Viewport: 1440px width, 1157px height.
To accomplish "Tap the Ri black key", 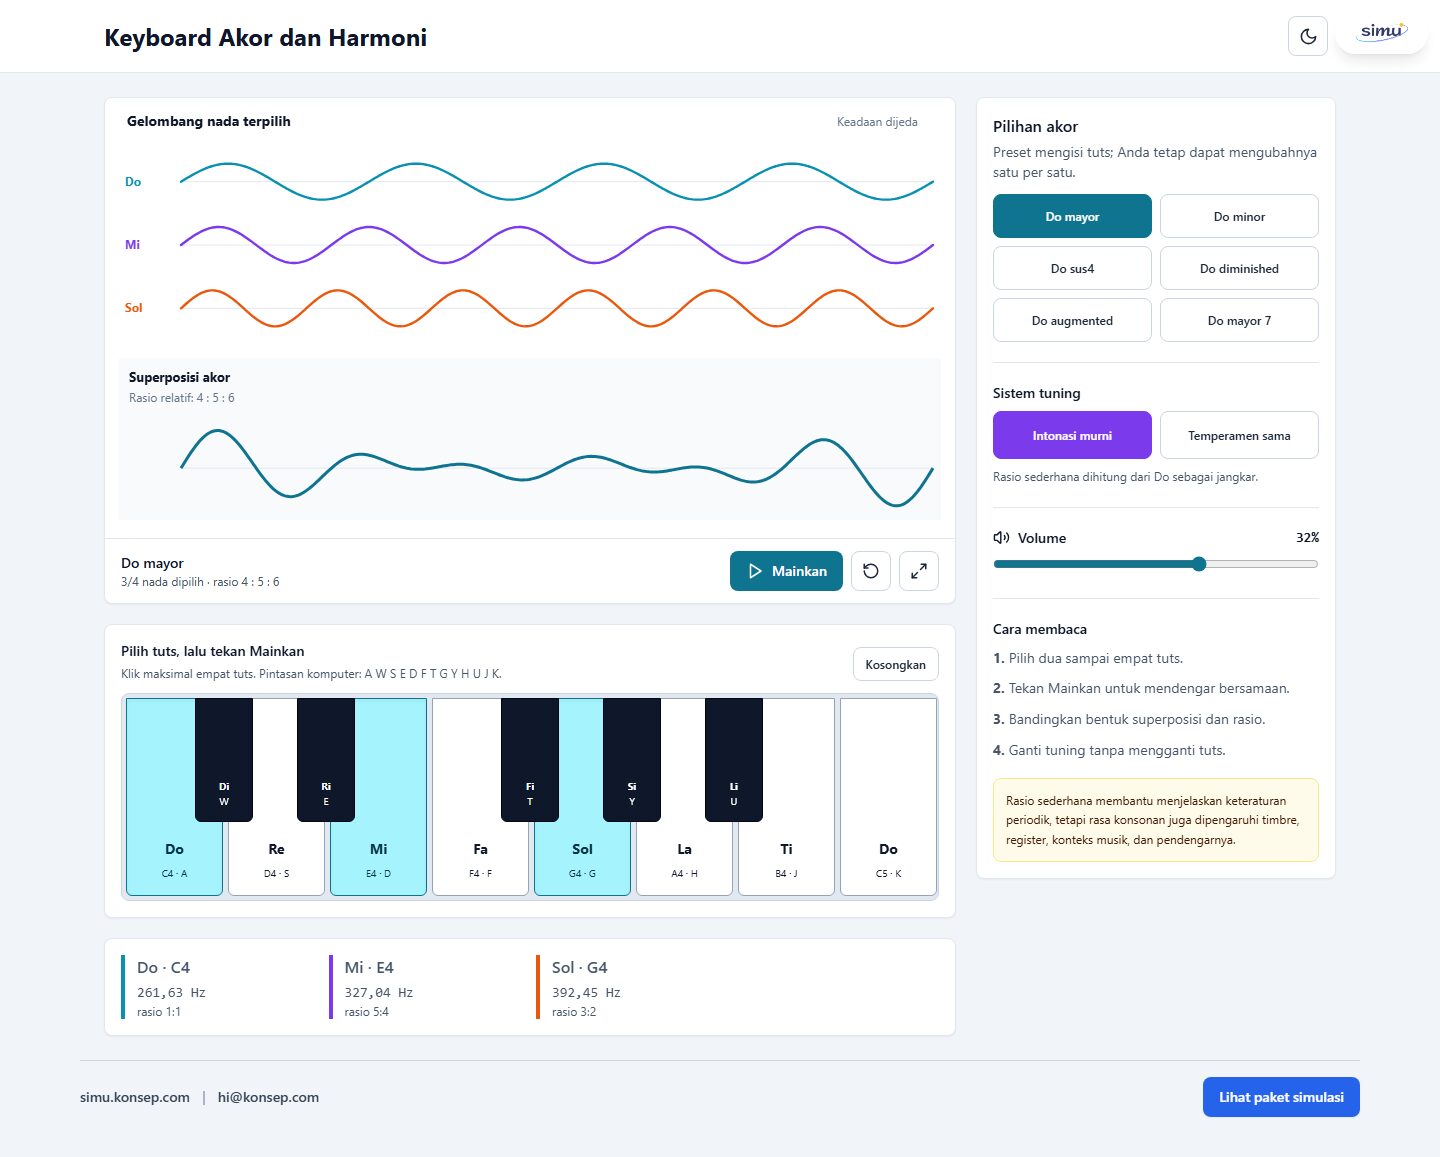I will tap(326, 760).
